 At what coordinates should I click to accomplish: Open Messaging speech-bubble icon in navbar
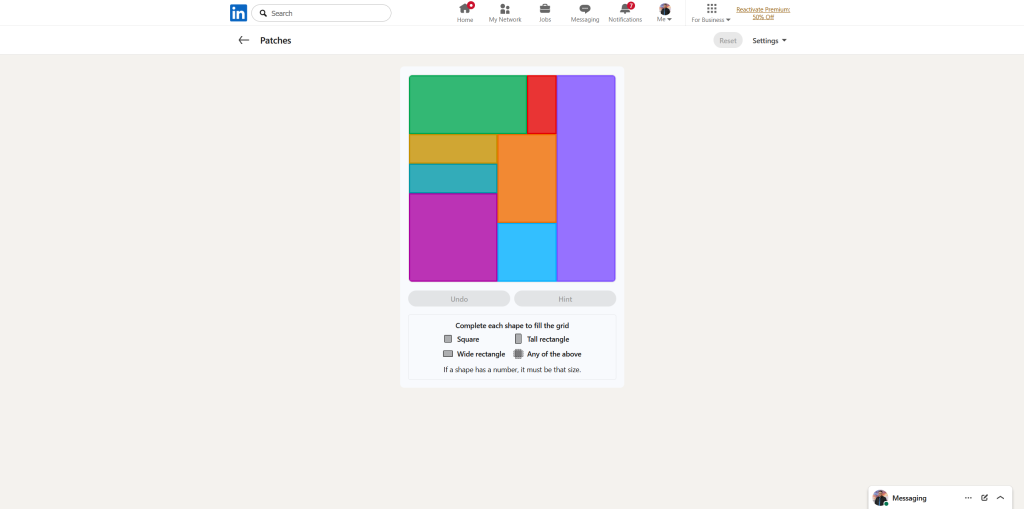[x=584, y=8]
